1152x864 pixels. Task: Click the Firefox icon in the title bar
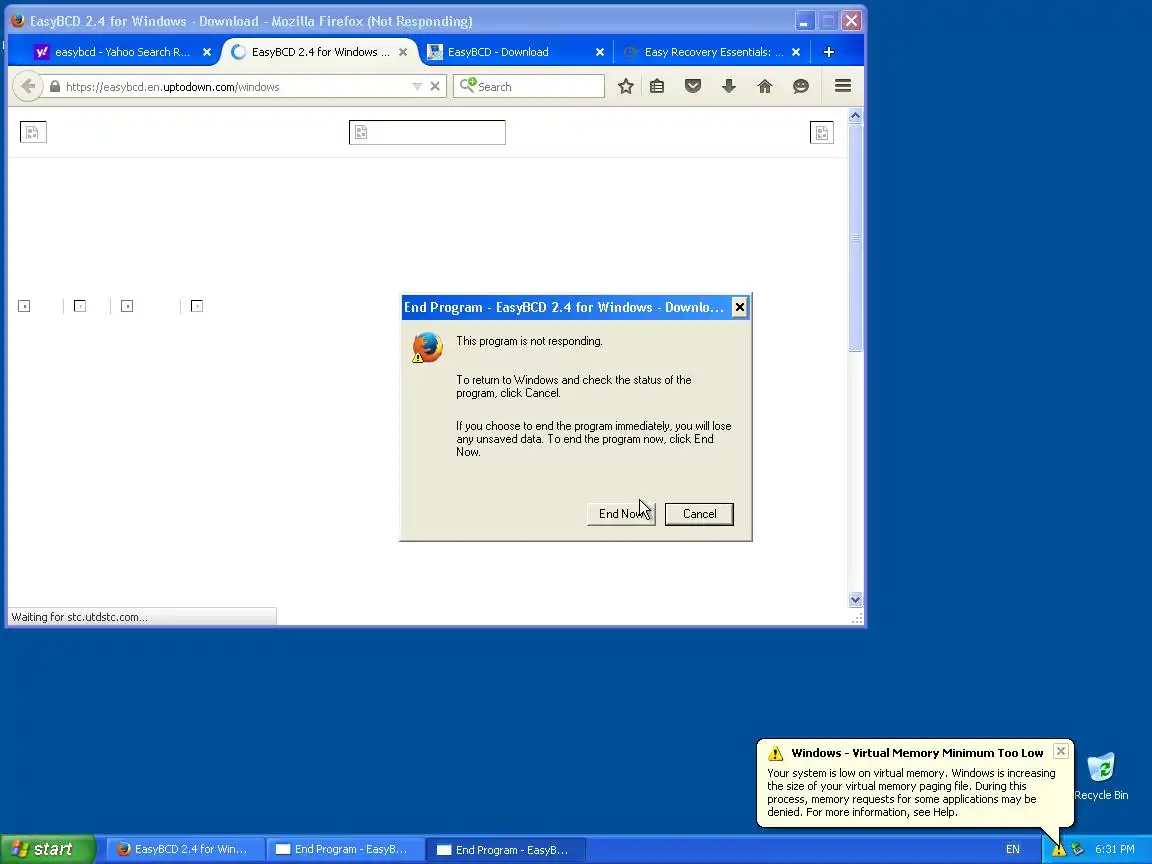(x=18, y=21)
